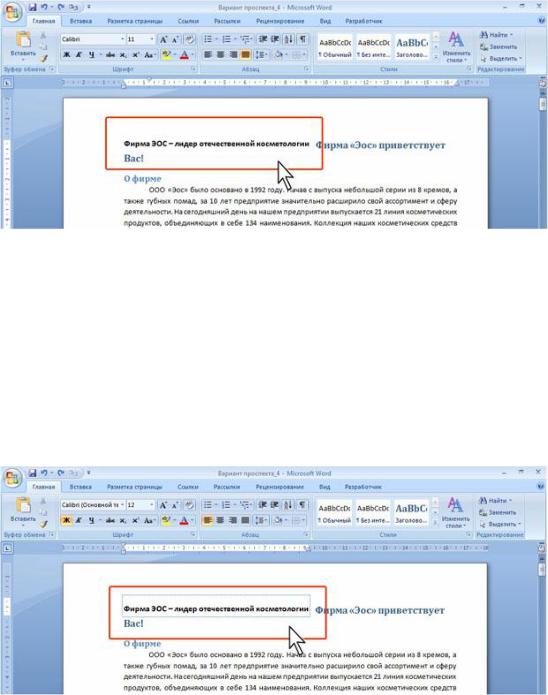Toggle subscript x₂ in the upper window
Viewport: 548px width, 695px height.
[x=123, y=55]
